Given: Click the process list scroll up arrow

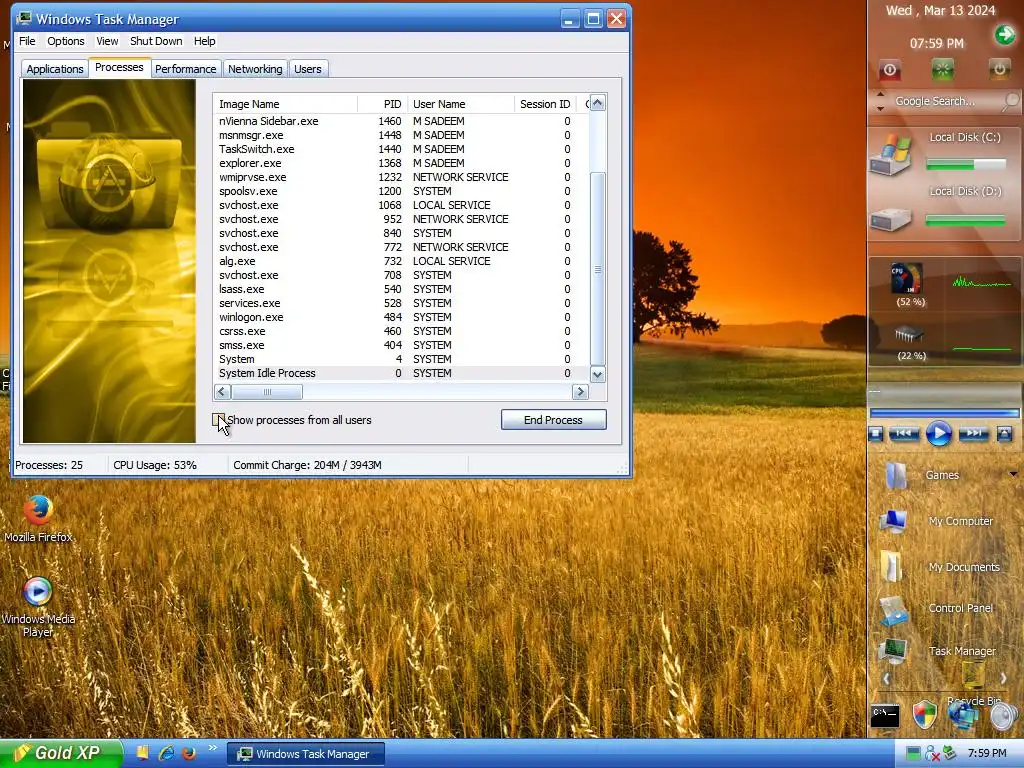Looking at the screenshot, I should [x=598, y=103].
